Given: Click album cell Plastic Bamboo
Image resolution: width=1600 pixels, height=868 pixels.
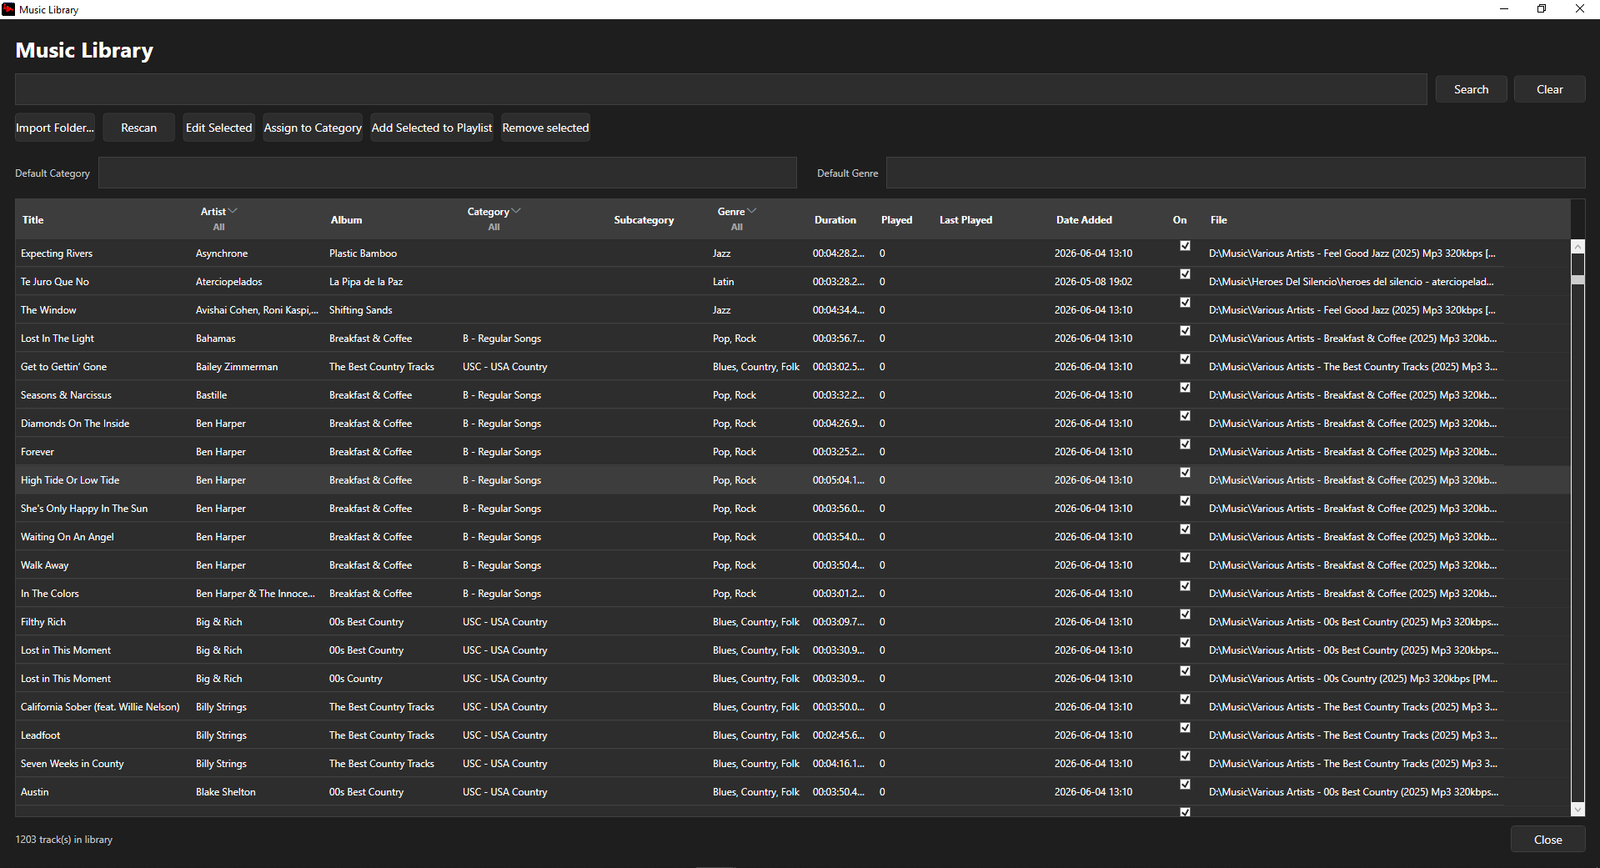Looking at the screenshot, I should point(363,253).
